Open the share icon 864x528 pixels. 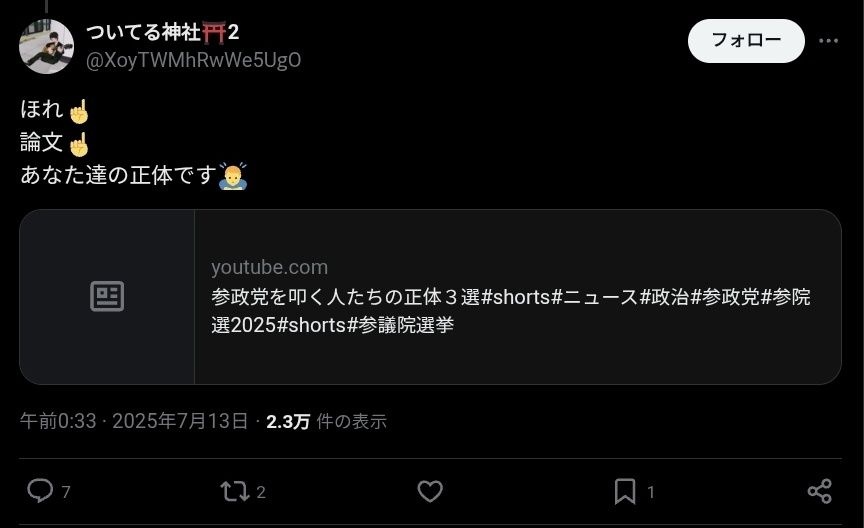819,491
